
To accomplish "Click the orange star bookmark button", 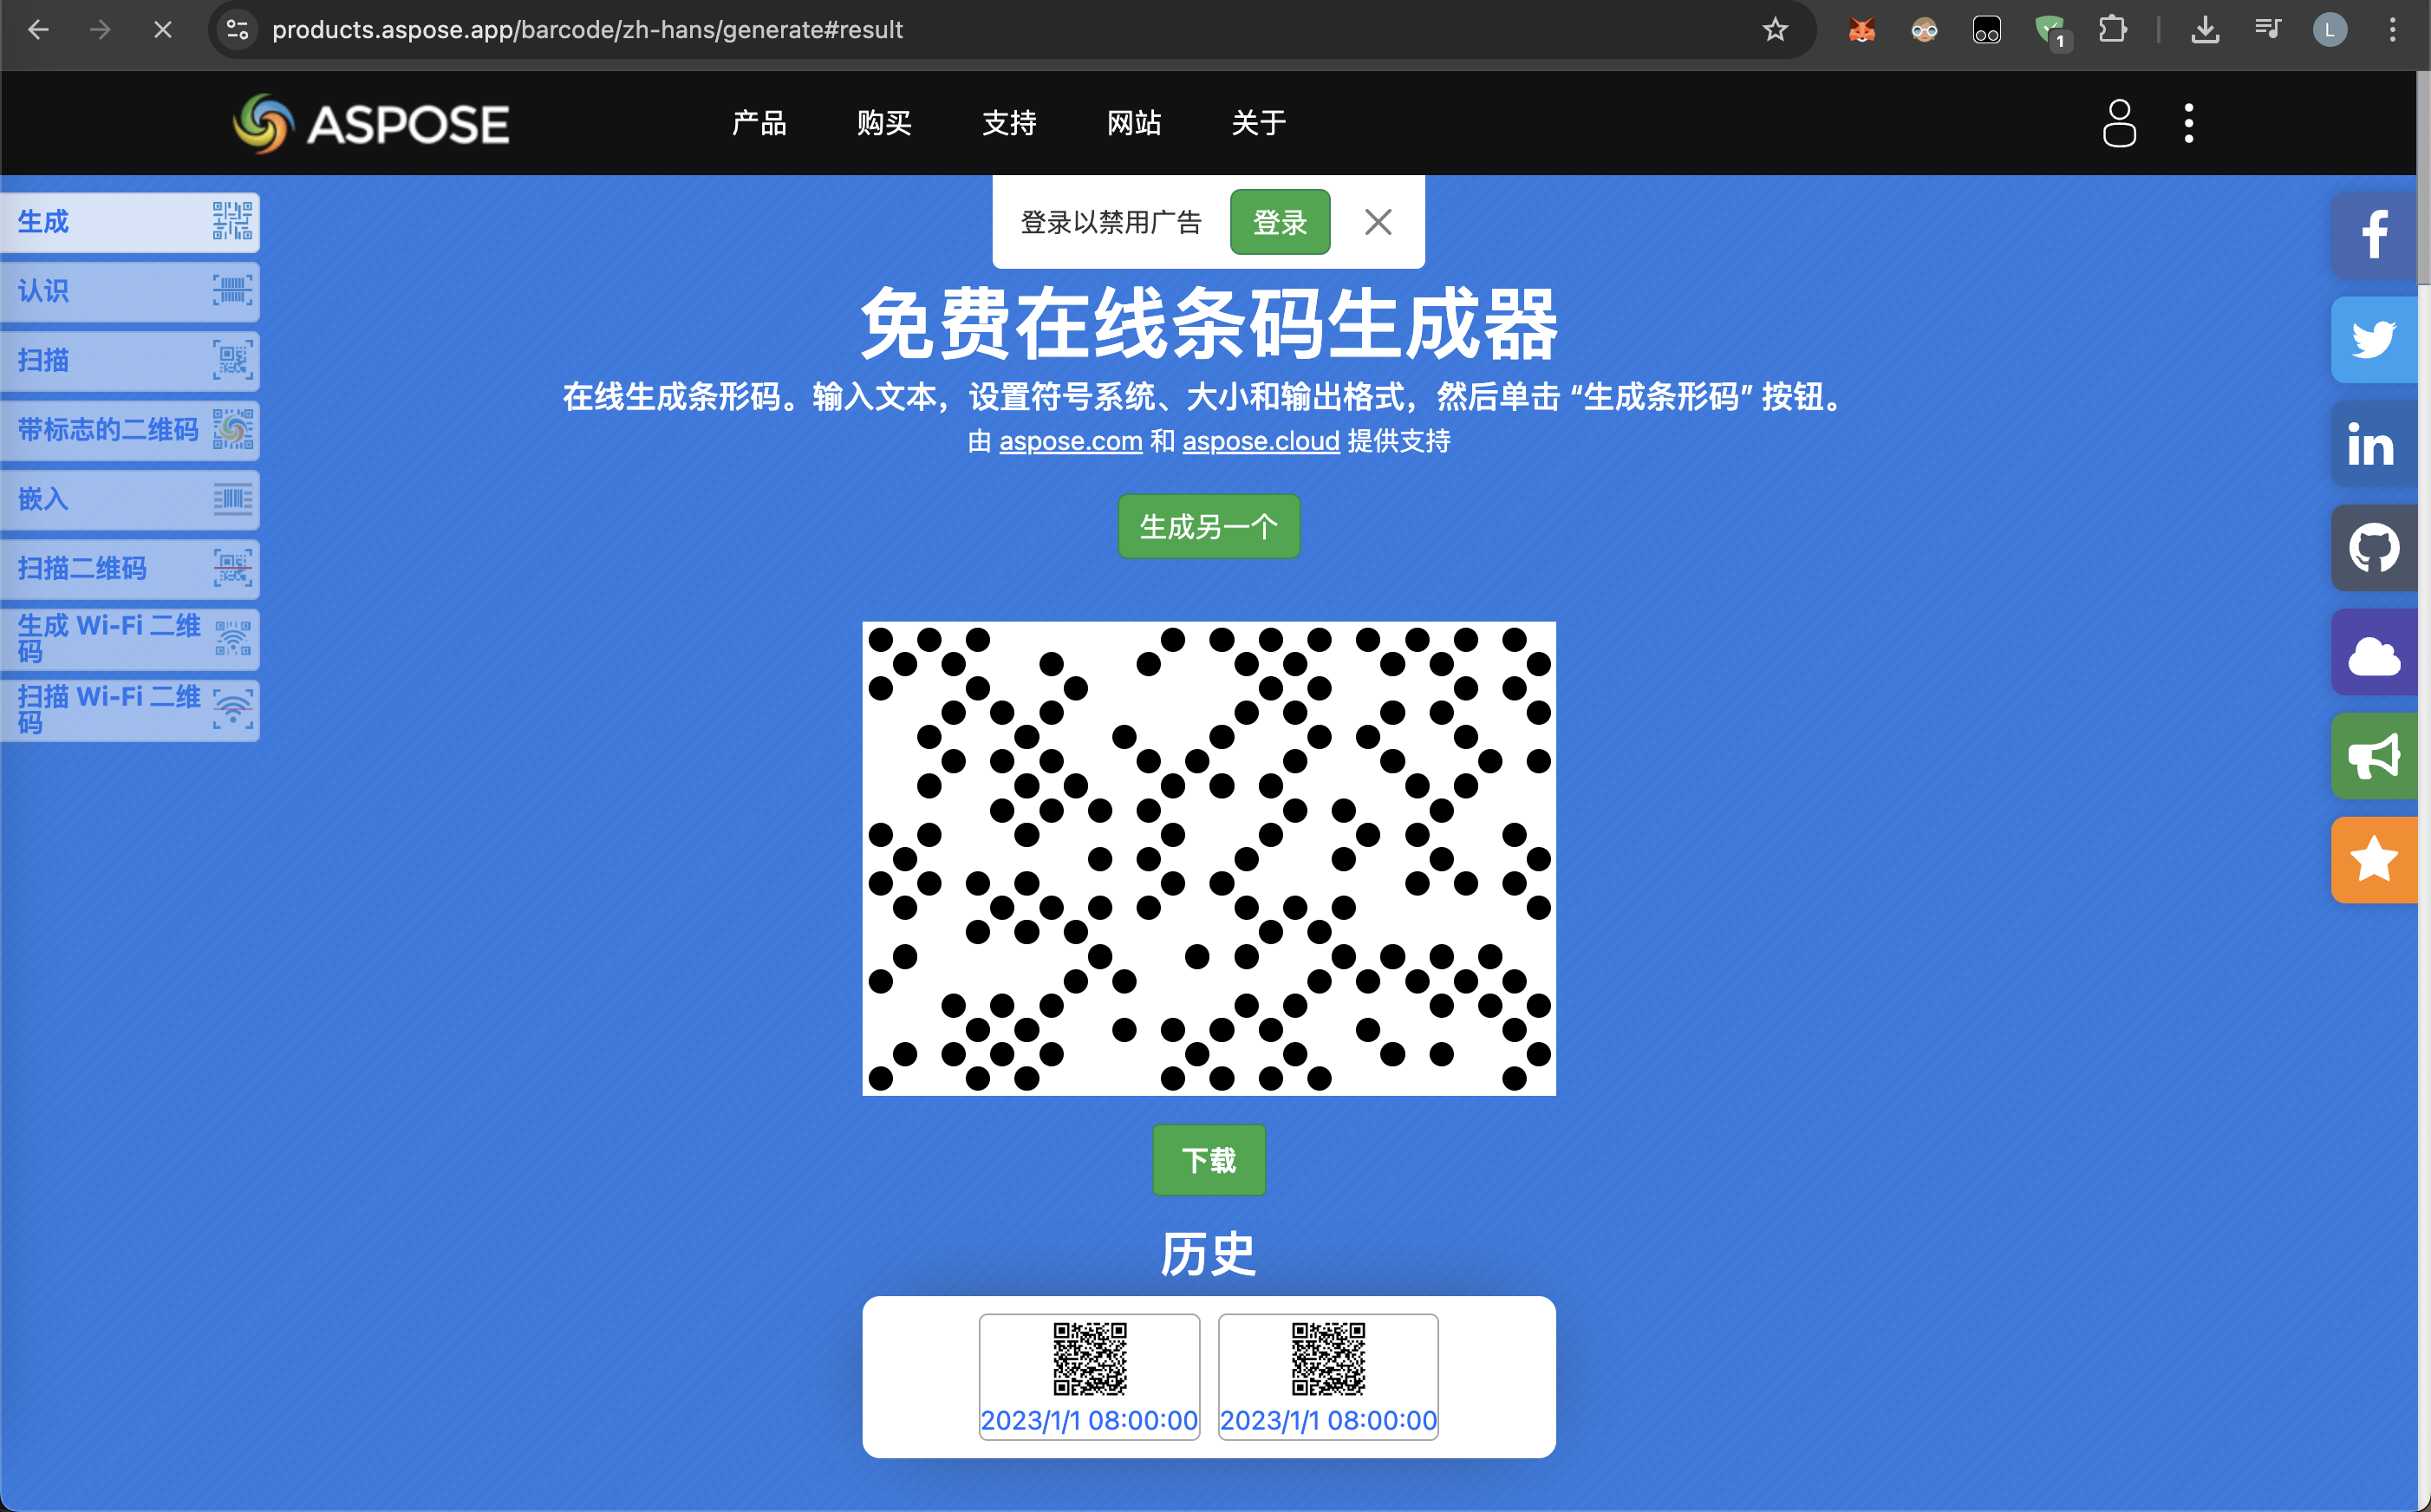I will [2374, 860].
